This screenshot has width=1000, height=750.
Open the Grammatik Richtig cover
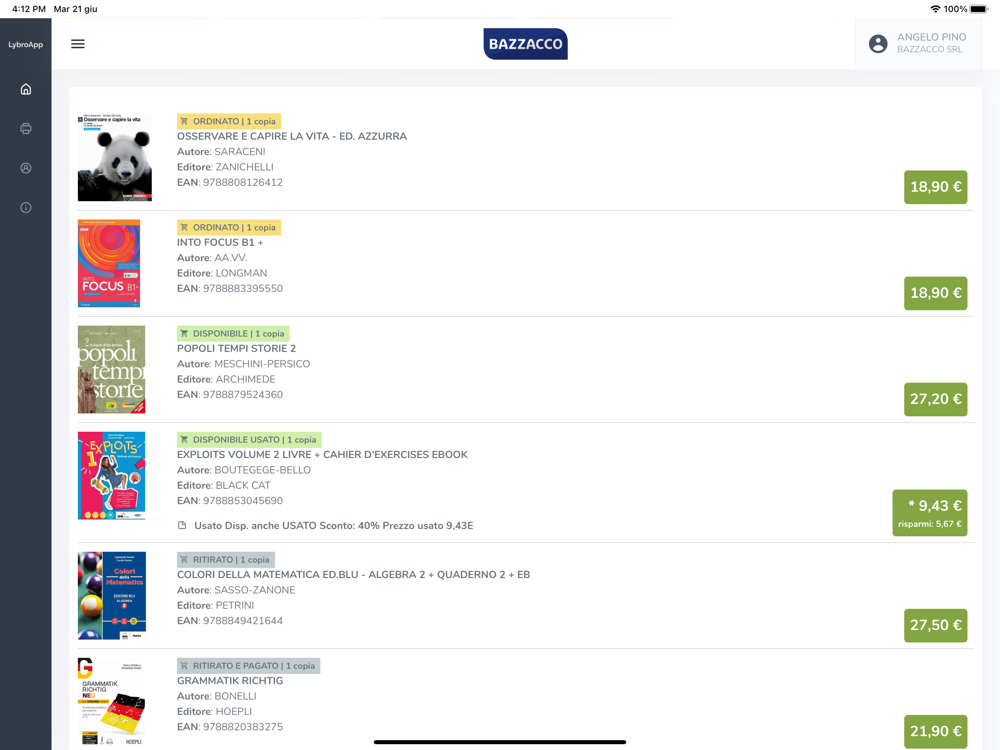(112, 702)
